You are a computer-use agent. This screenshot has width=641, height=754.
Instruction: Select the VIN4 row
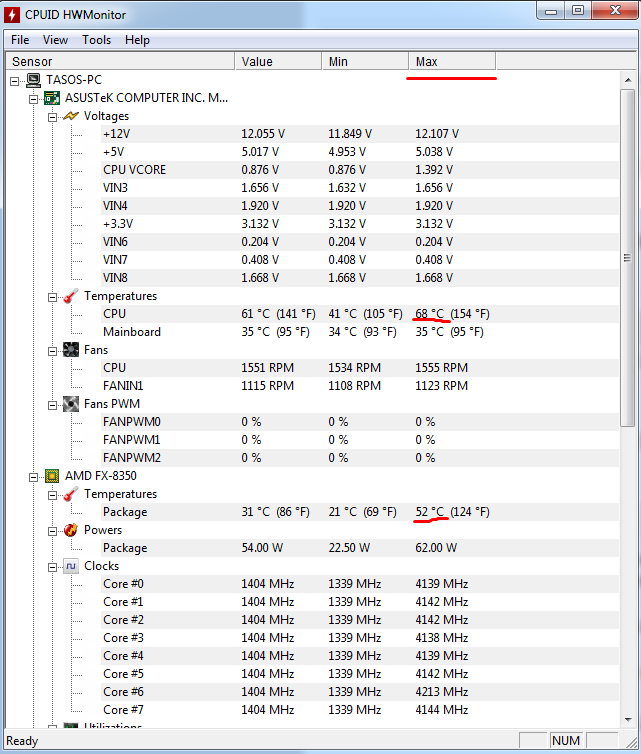point(360,206)
